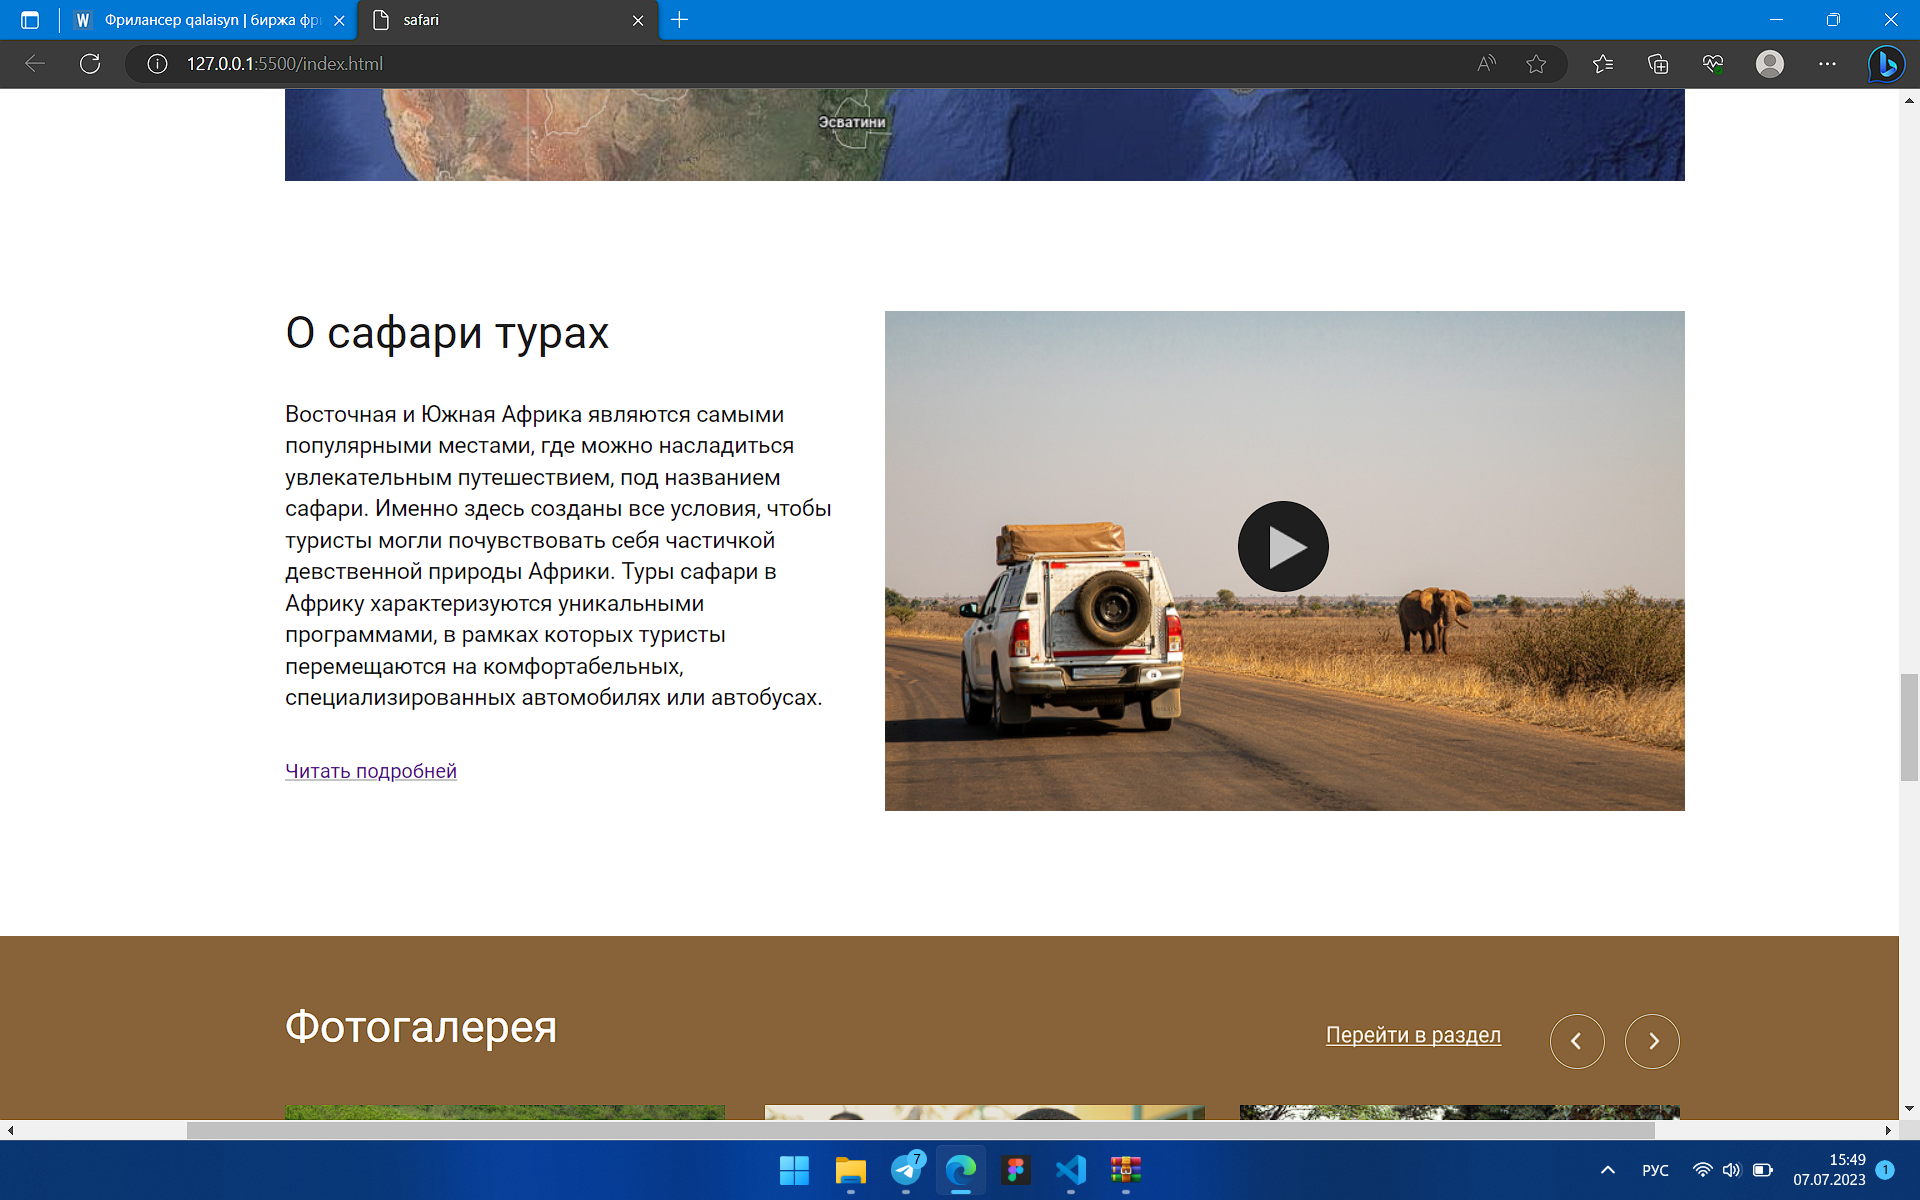The image size is (1920, 1200).
Task: Focus the address bar URL field
Action: coord(800,64)
